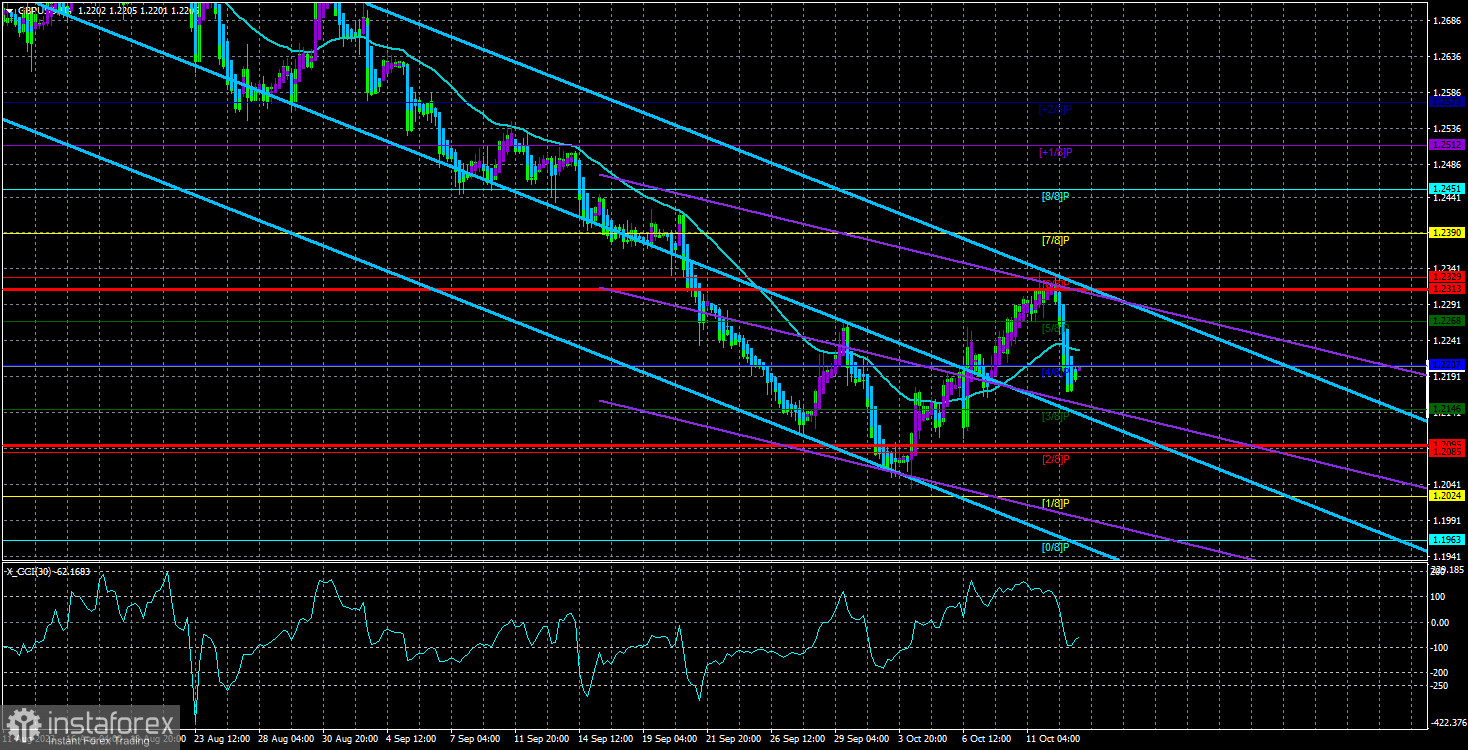Click the [5/8]P Murray level label
Screen dimensions: 1468x750
(1055, 327)
